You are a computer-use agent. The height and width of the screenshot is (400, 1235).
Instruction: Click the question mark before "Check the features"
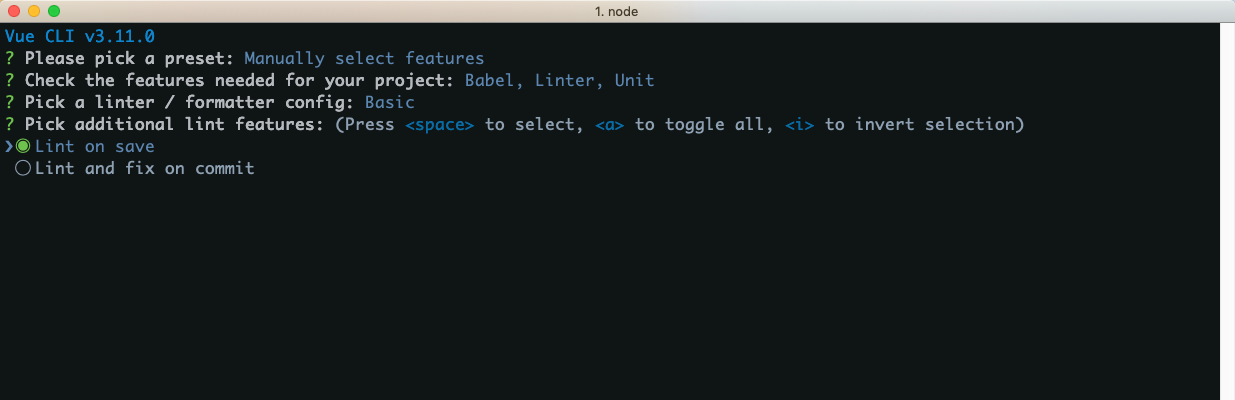[9, 80]
